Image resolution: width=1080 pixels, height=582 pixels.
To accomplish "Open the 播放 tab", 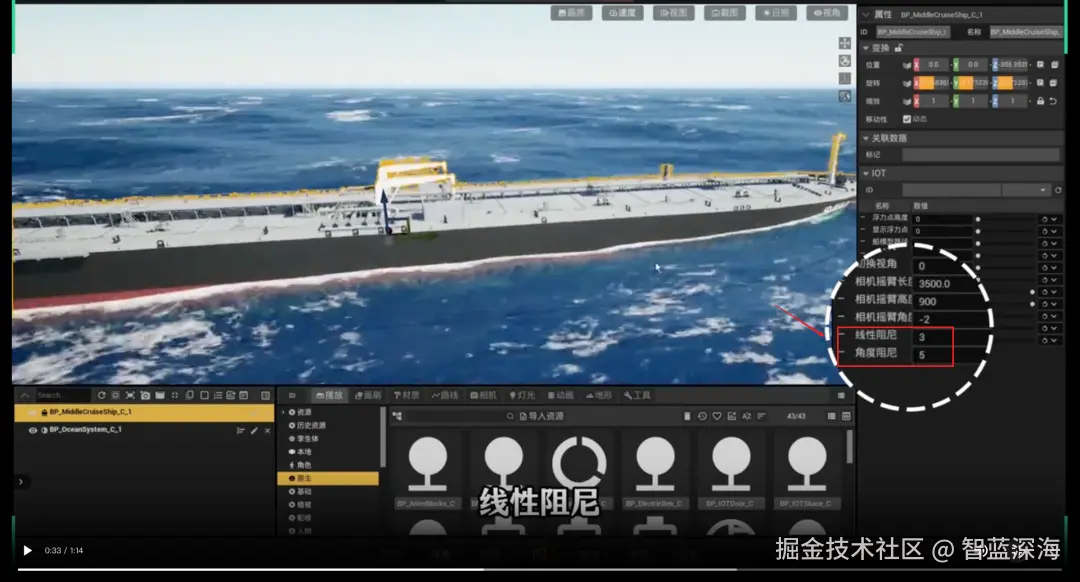I will click(329, 395).
